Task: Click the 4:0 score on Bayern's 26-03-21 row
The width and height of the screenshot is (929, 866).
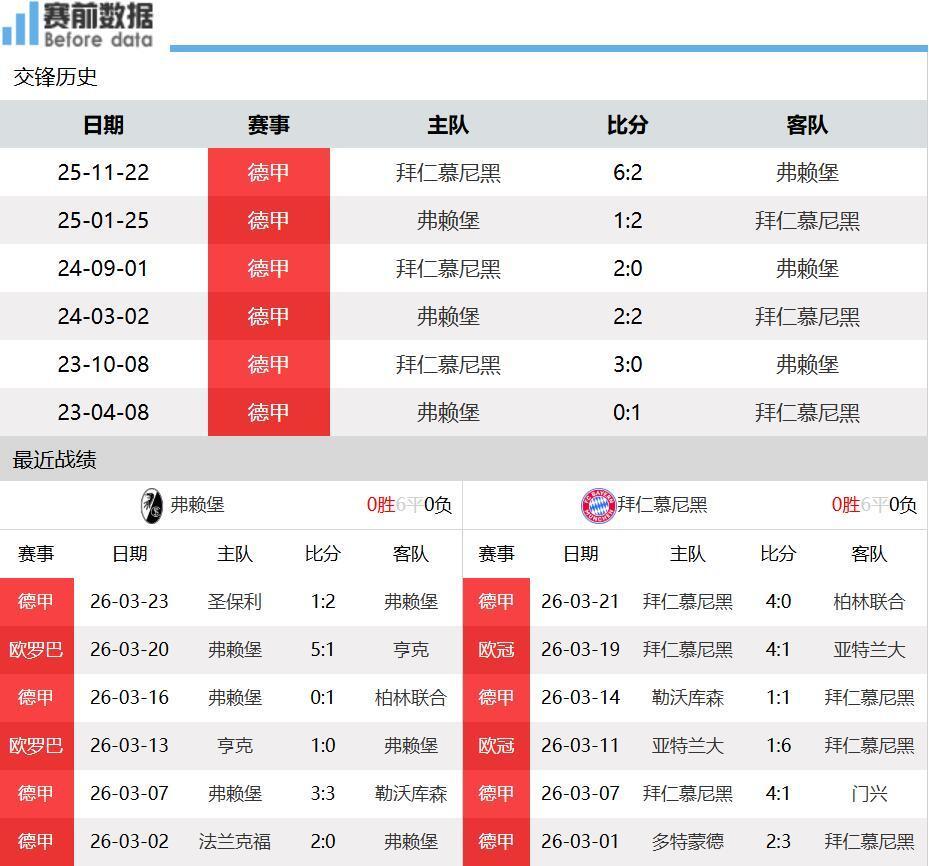Action: (x=777, y=601)
